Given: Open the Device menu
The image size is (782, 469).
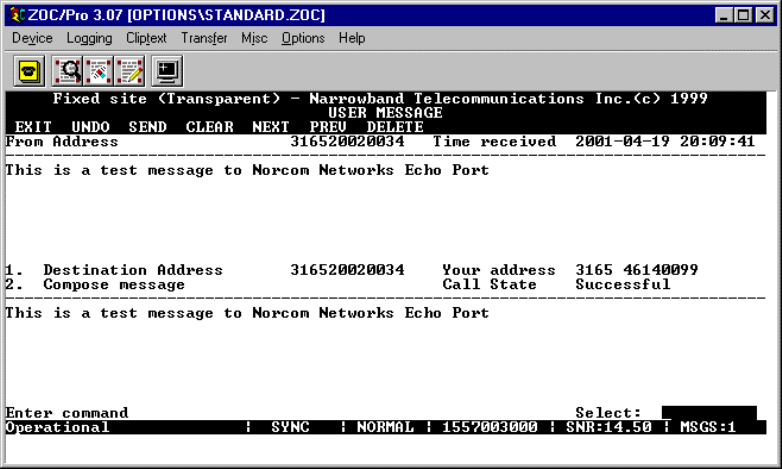Looking at the screenshot, I should (32, 38).
